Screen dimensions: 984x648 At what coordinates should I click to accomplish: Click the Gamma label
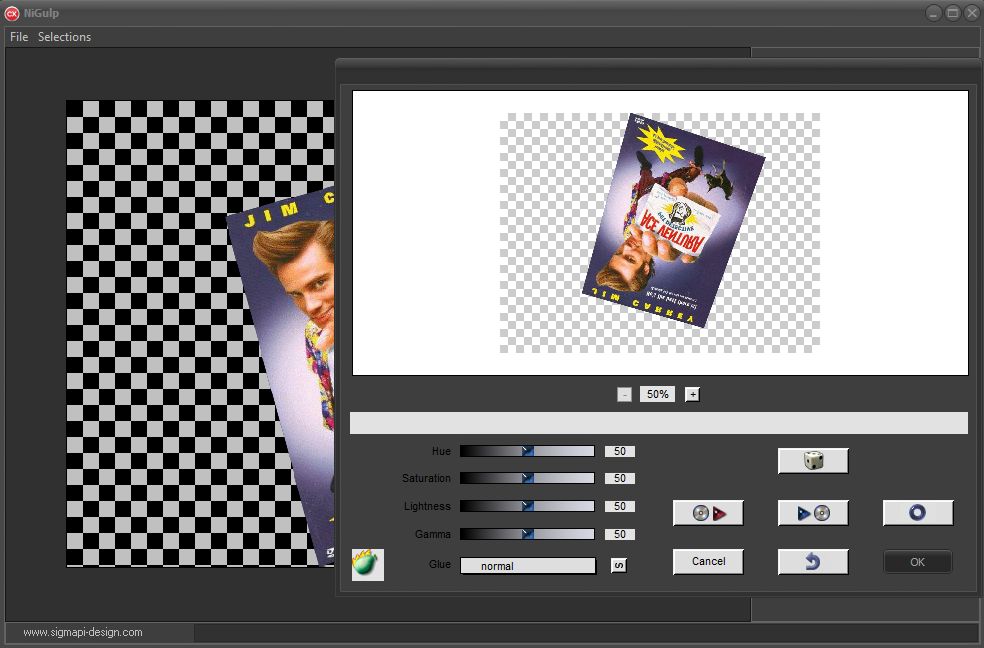[432, 534]
